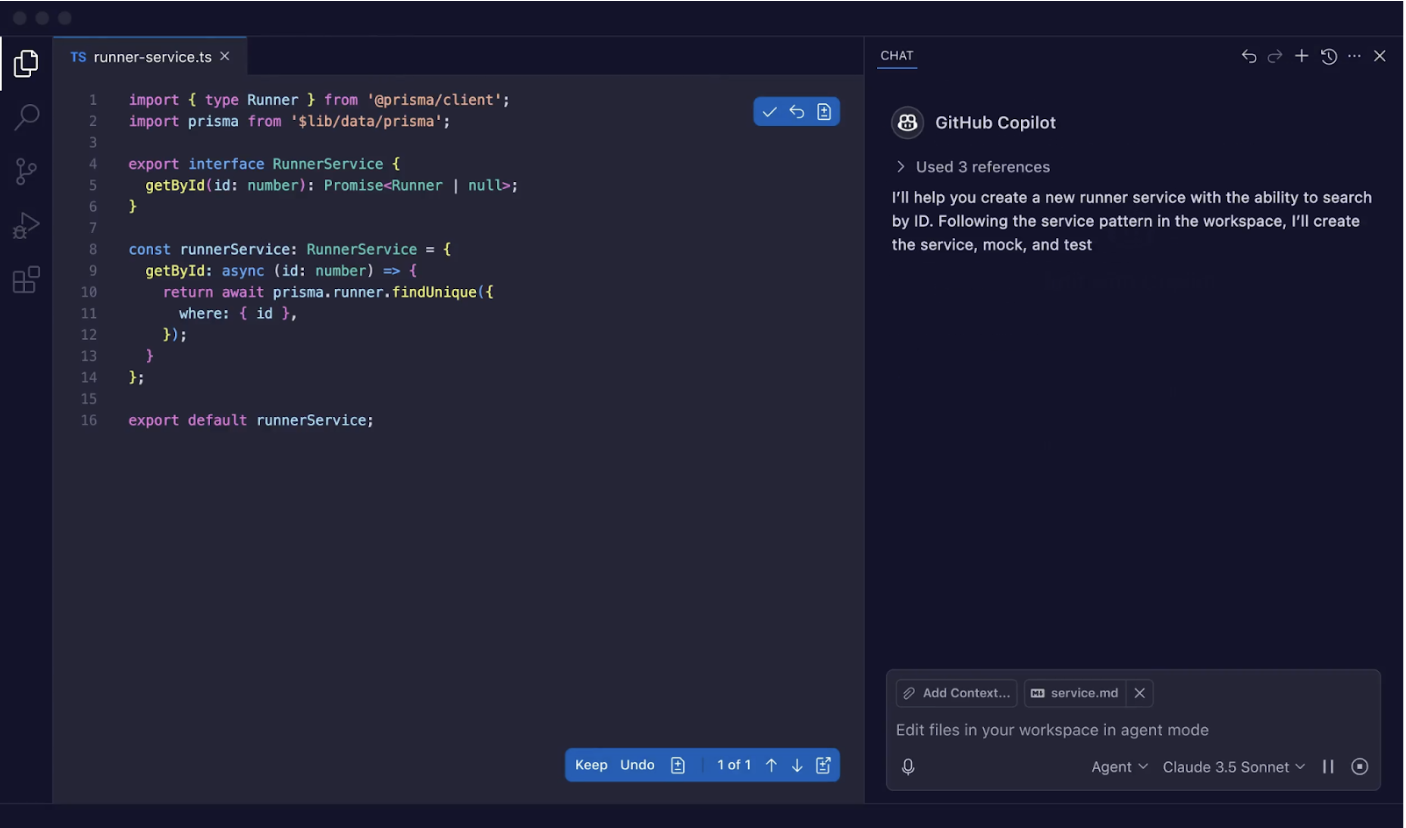Image resolution: width=1406 pixels, height=828 pixels.
Task: Open the Explorer view in activity bar
Action: [x=26, y=64]
